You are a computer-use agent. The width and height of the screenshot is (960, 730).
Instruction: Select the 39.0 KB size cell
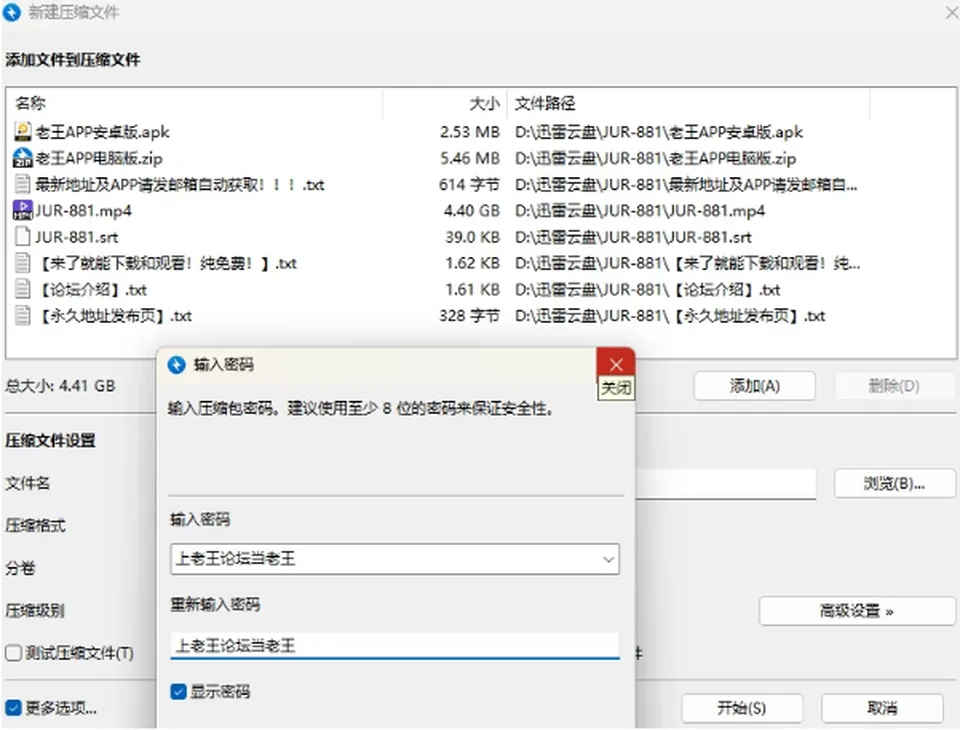[x=473, y=237]
